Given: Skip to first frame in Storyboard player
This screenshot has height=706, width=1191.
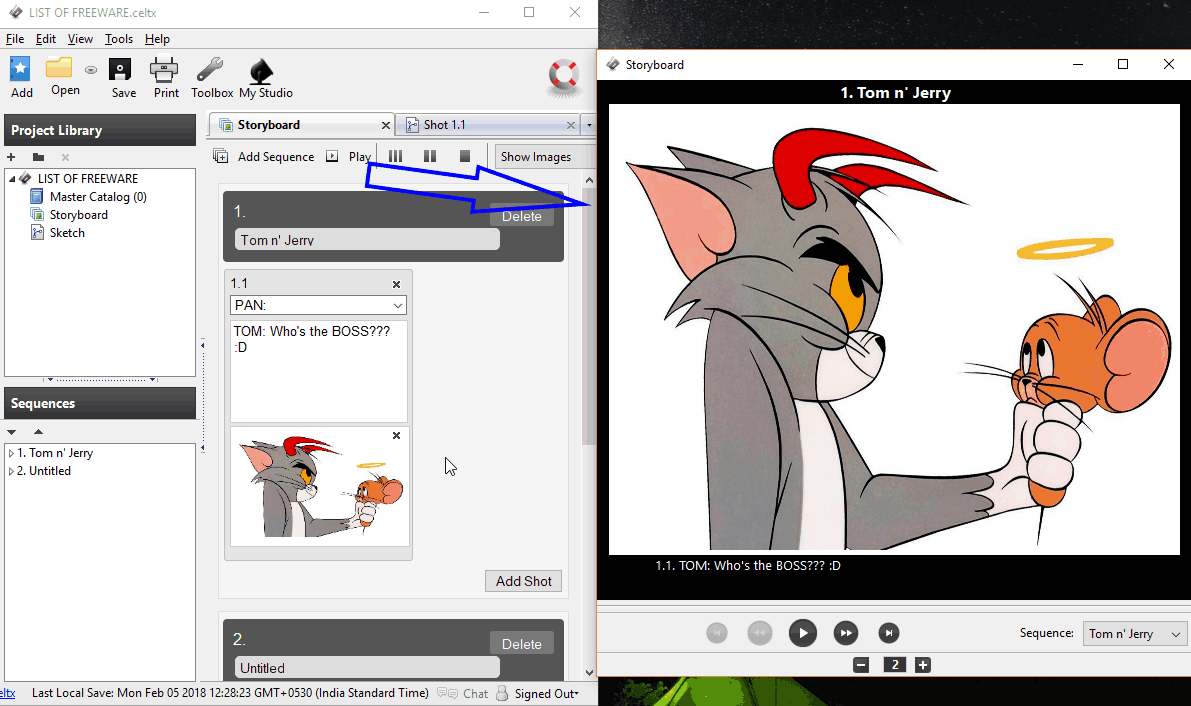Looking at the screenshot, I should 716,633.
